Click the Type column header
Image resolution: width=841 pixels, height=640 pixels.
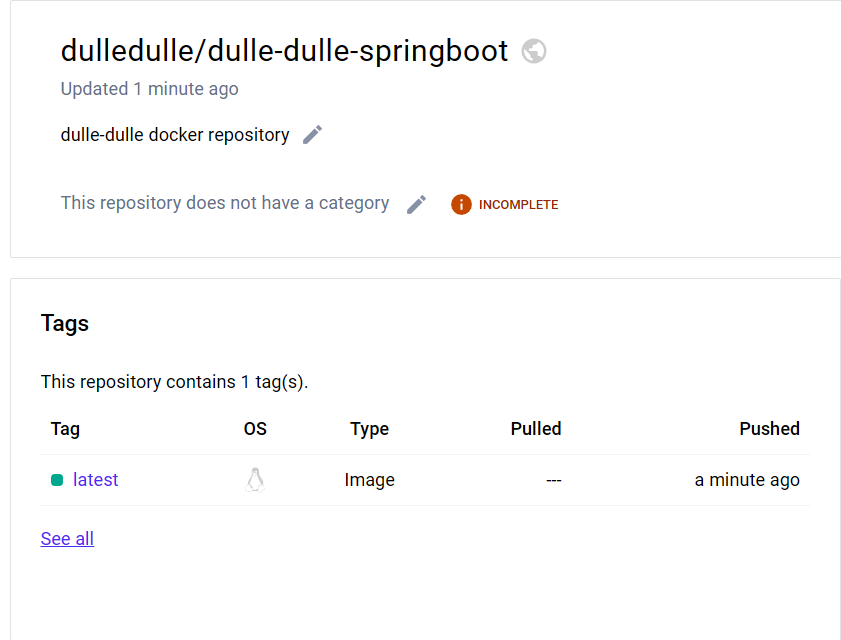[x=370, y=429]
